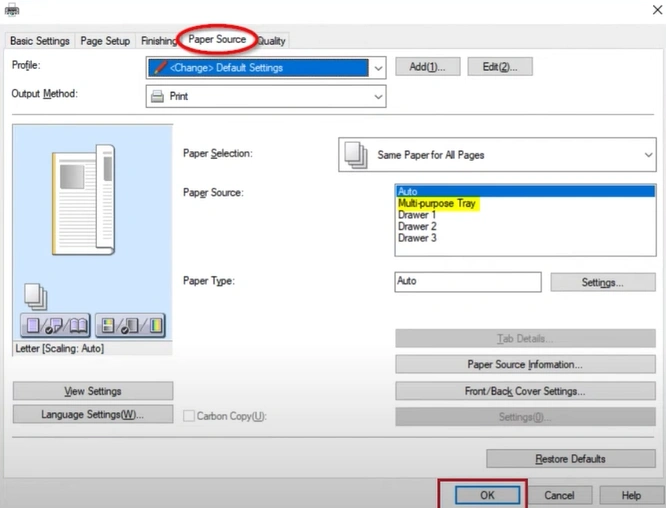Click the Add(1)... button
This screenshot has width=666, height=508.
[428, 67]
